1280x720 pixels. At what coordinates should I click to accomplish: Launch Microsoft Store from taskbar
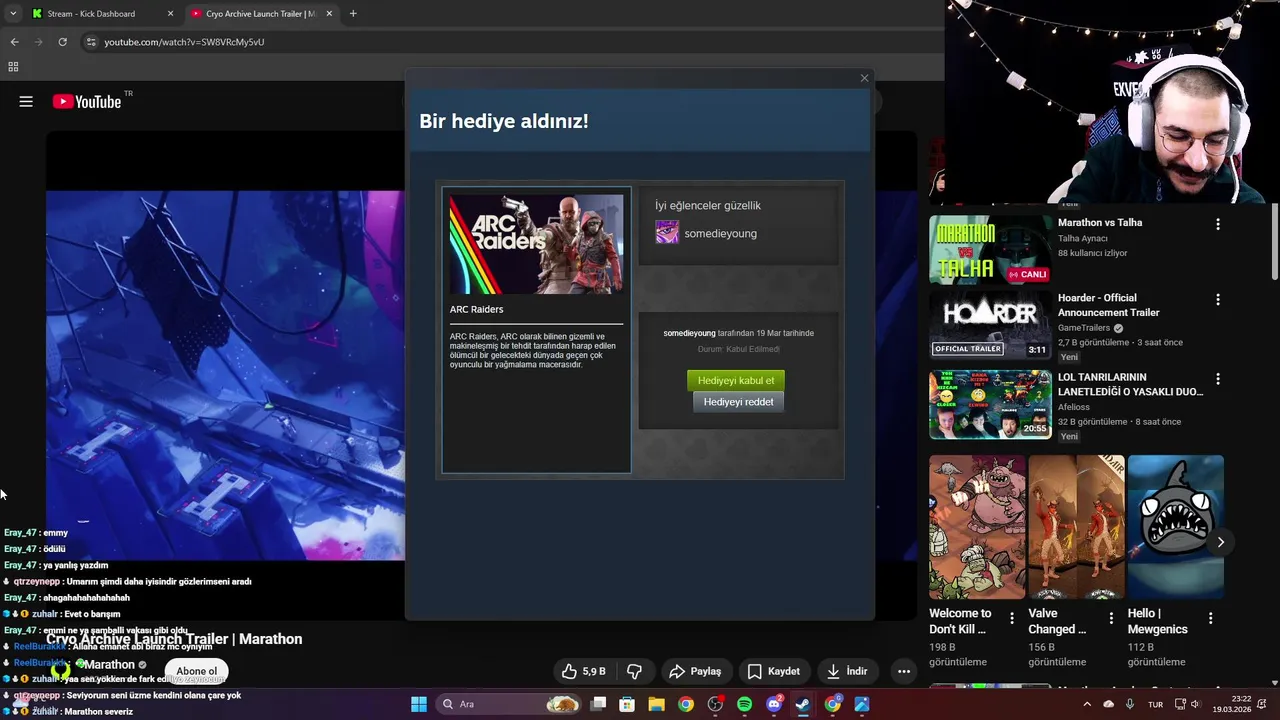[x=627, y=704]
